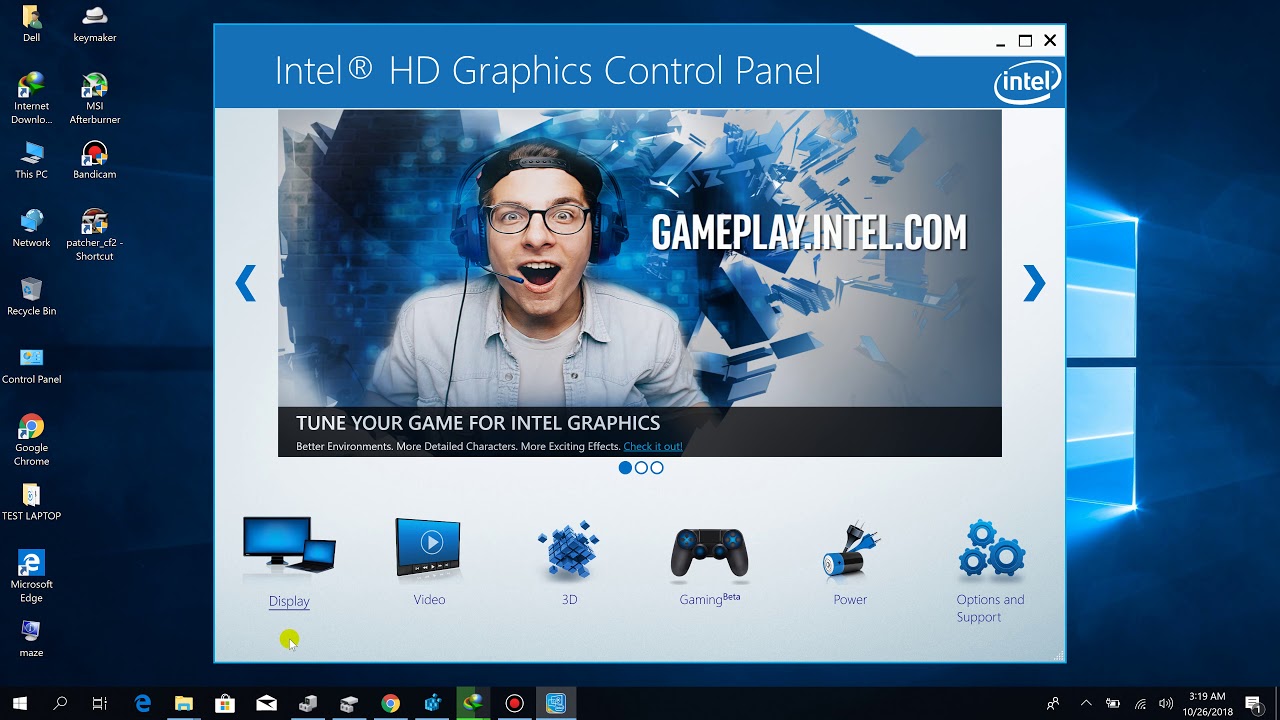Open the Windows Start menu
Screen dimensions: 1280x720
20,704
